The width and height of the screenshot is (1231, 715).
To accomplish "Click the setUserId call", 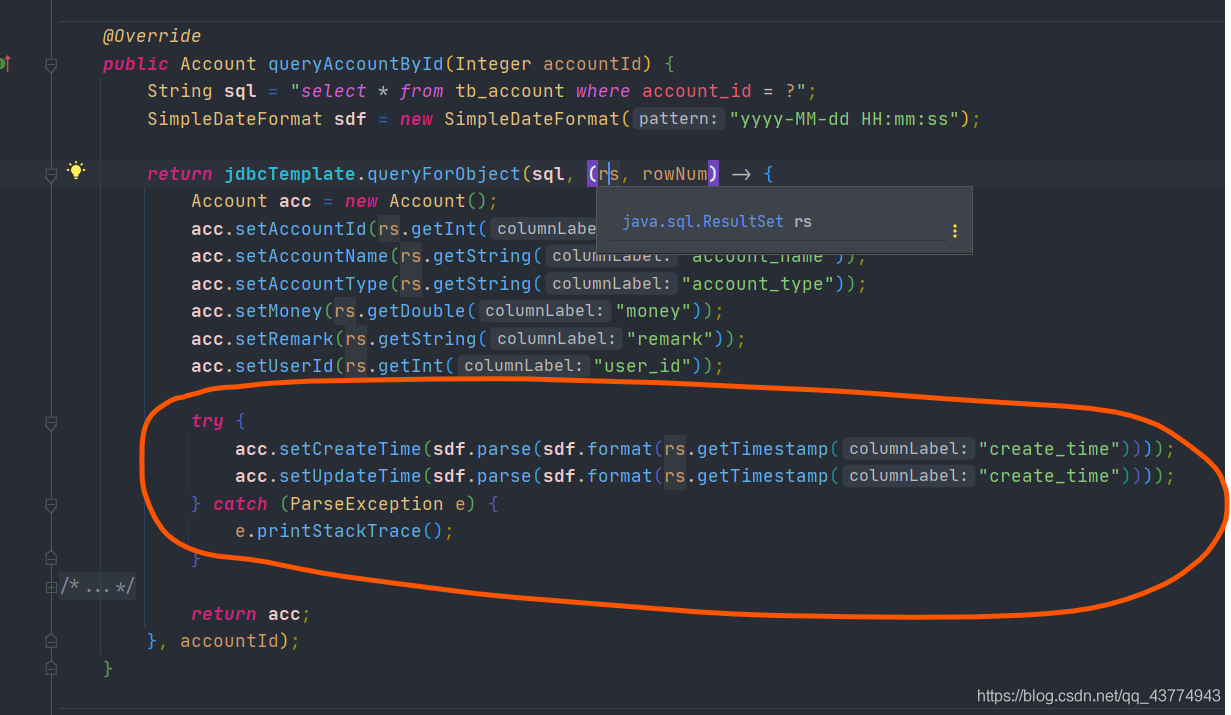I will point(284,366).
